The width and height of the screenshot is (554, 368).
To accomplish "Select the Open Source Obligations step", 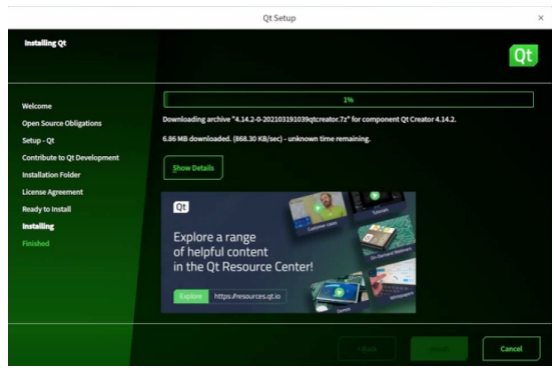I will click(x=62, y=123).
